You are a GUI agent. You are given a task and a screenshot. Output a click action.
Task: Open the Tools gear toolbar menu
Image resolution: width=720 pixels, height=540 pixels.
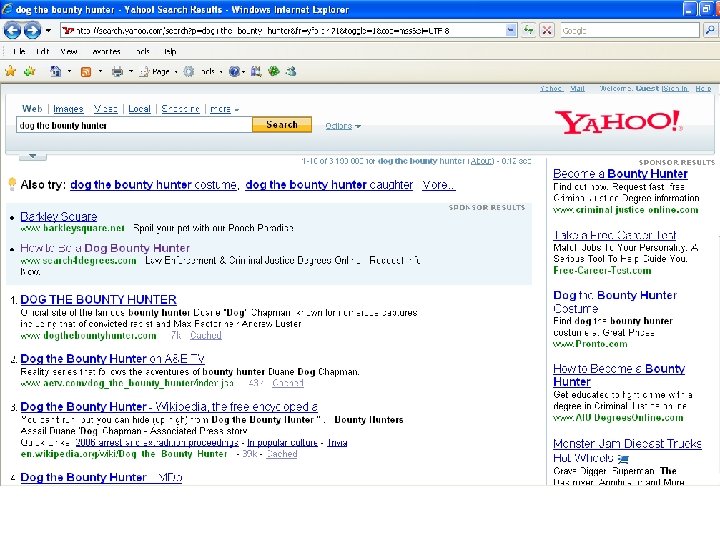(x=202, y=72)
